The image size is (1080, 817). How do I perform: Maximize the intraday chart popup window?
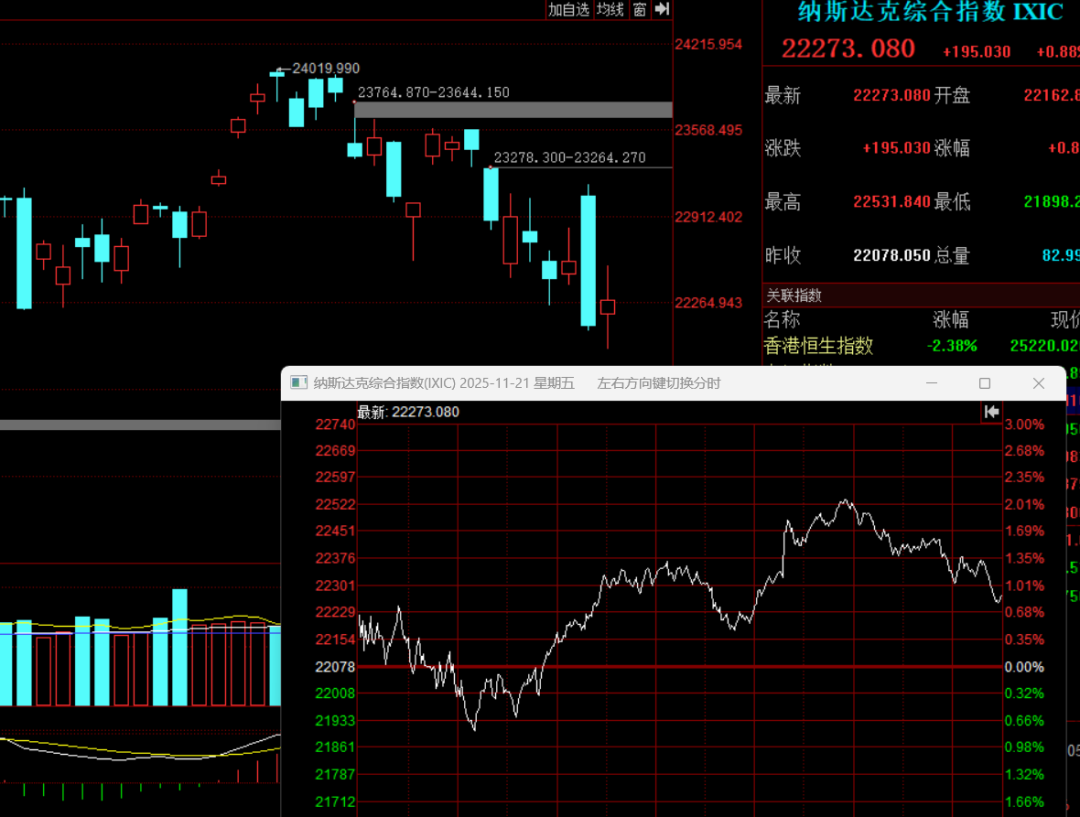coord(985,383)
